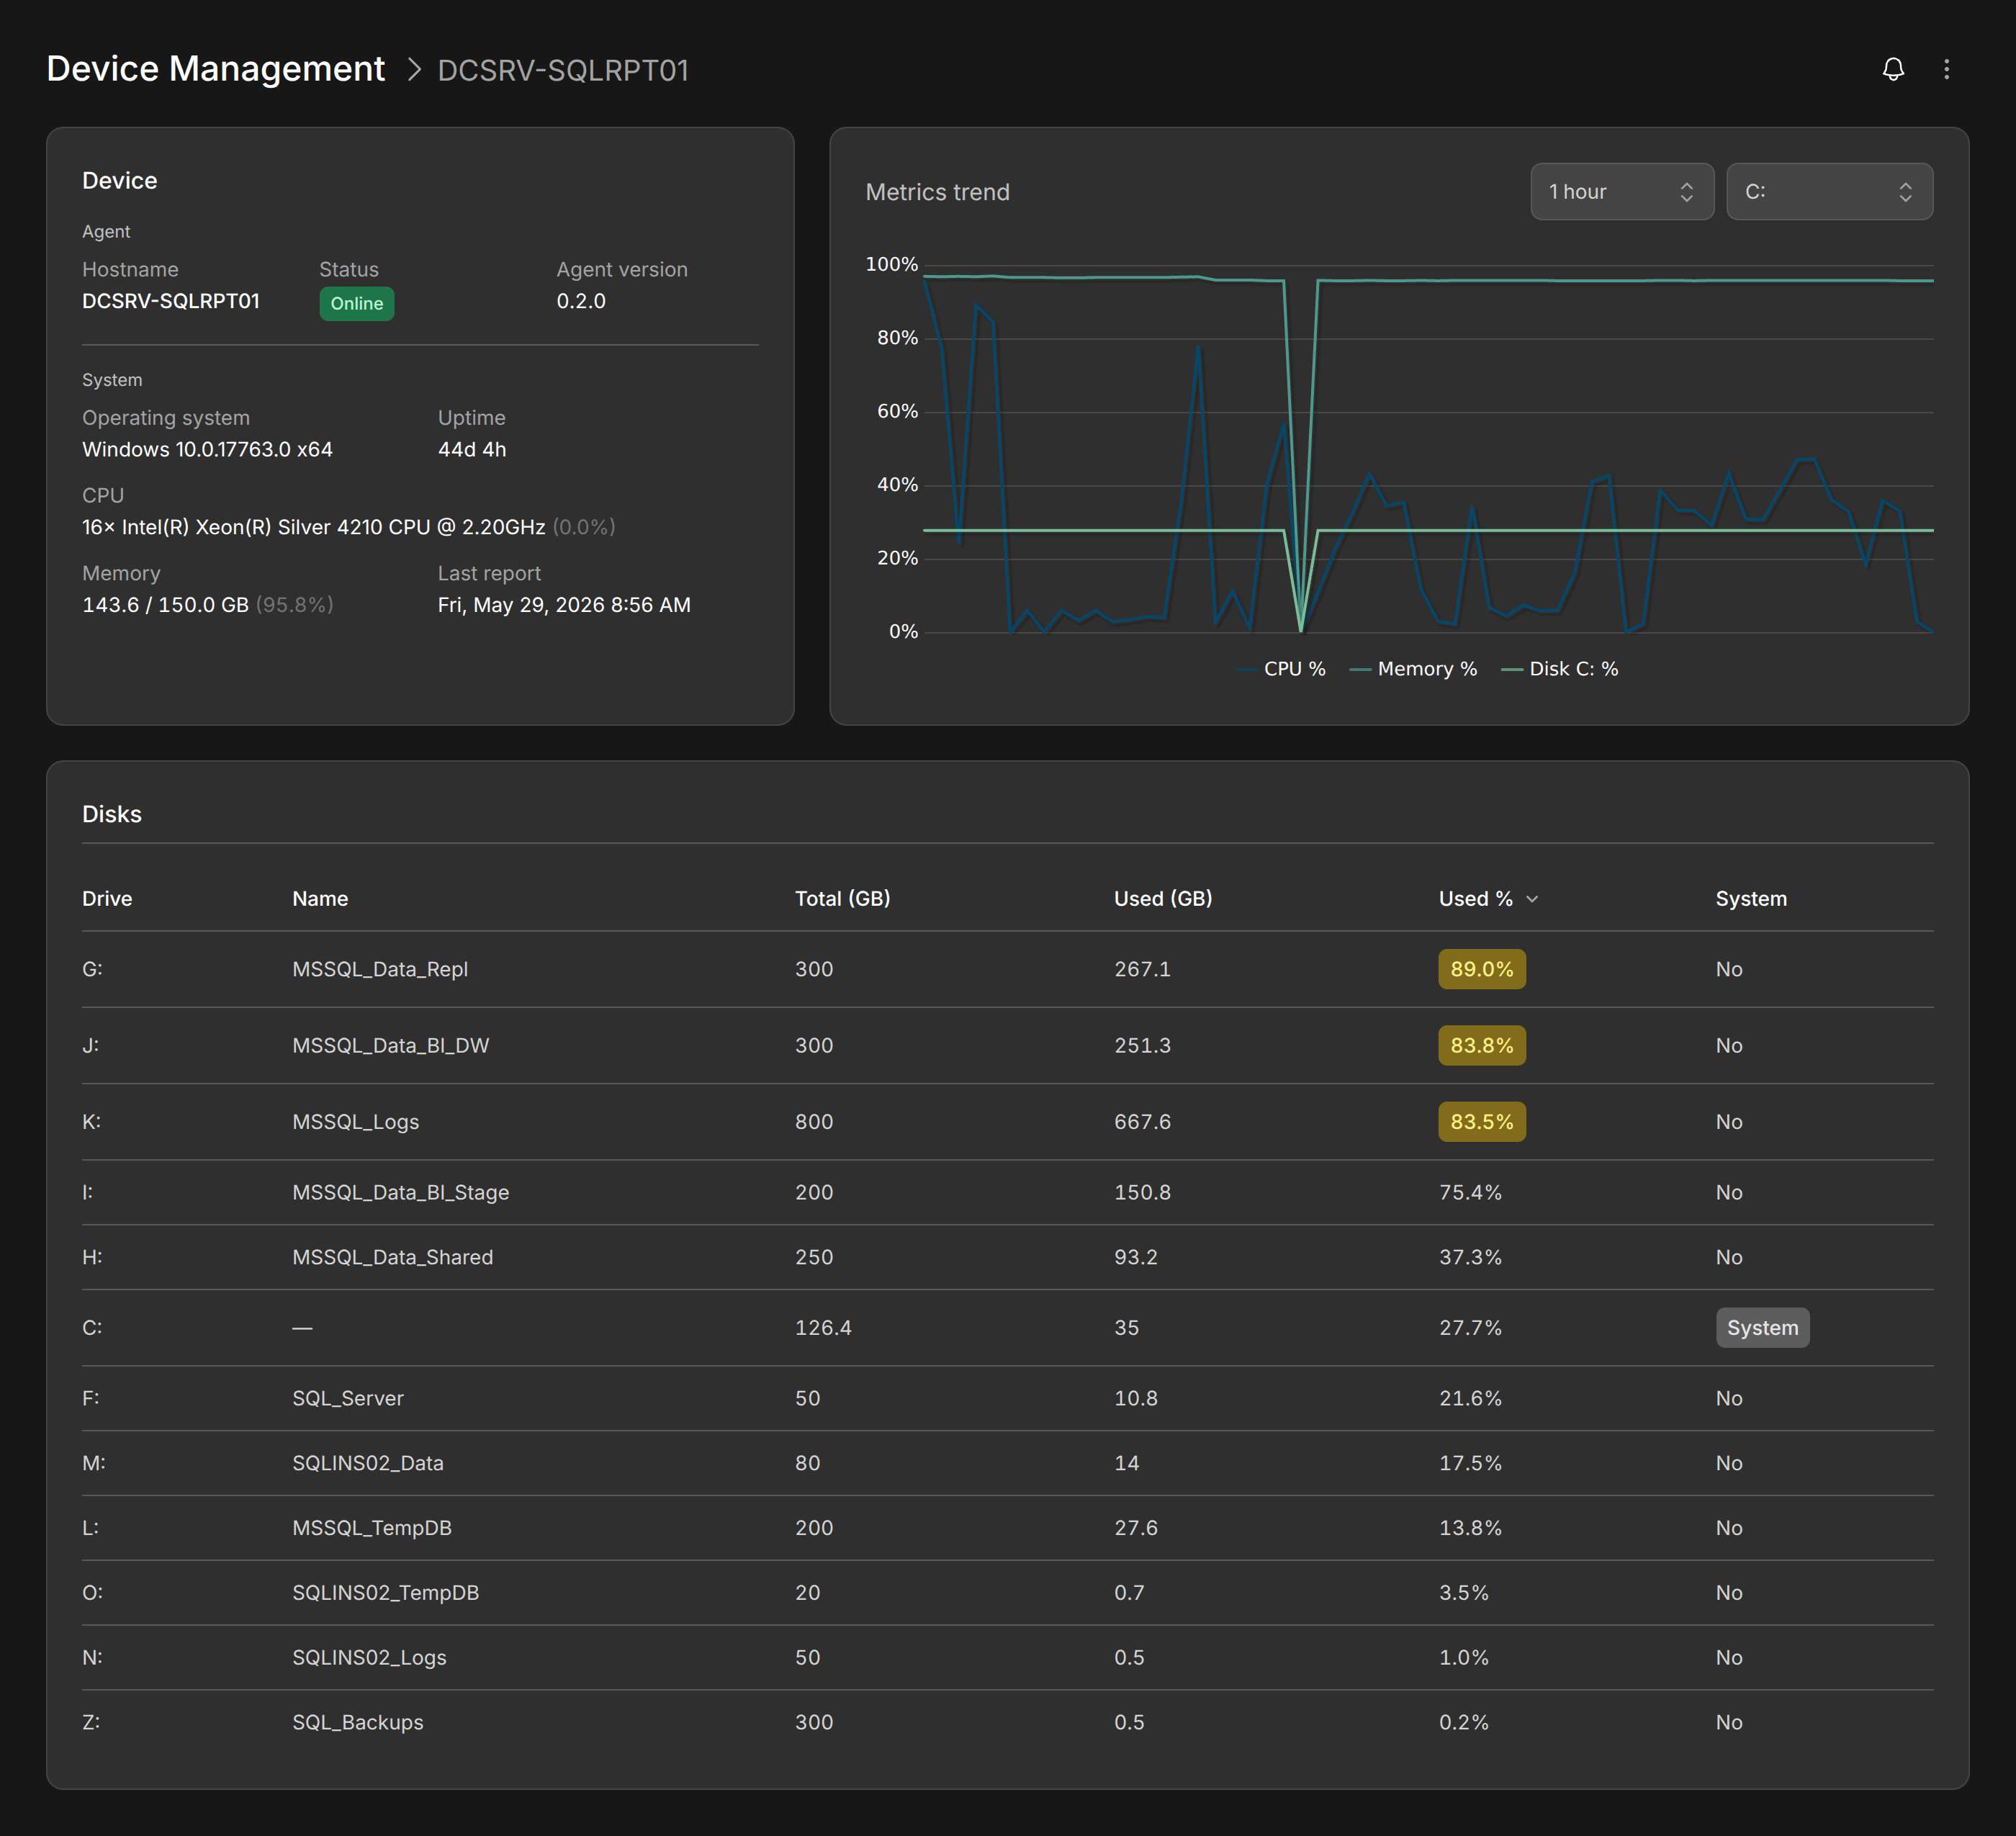The width and height of the screenshot is (2016, 1836).
Task: Select the MSSQL_Data_BI_DW disk name
Action: [391, 1046]
